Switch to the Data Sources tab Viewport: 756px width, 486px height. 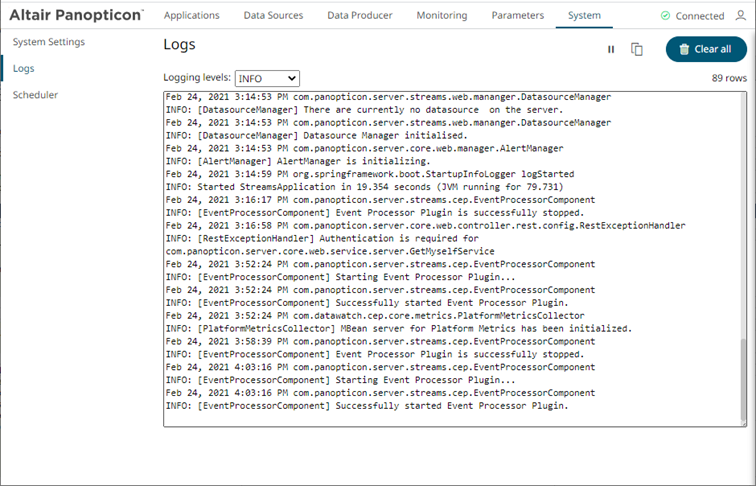point(273,15)
